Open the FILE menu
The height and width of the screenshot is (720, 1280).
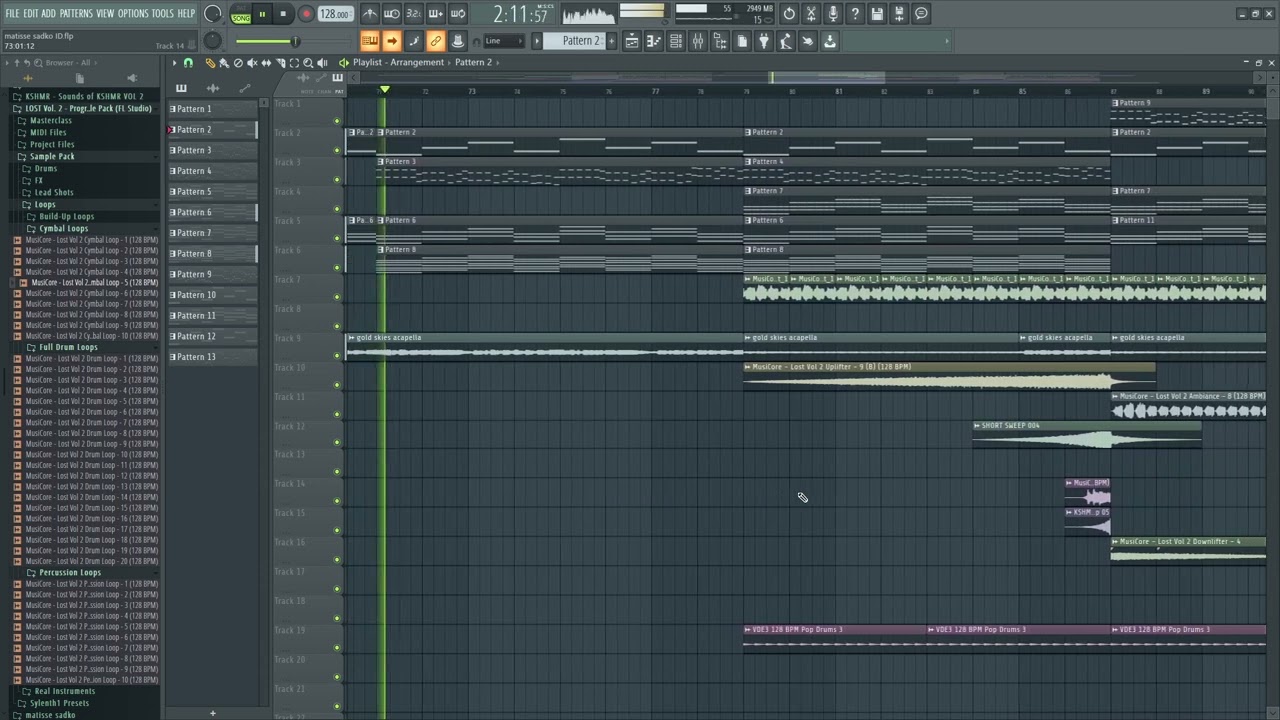[x=13, y=13]
